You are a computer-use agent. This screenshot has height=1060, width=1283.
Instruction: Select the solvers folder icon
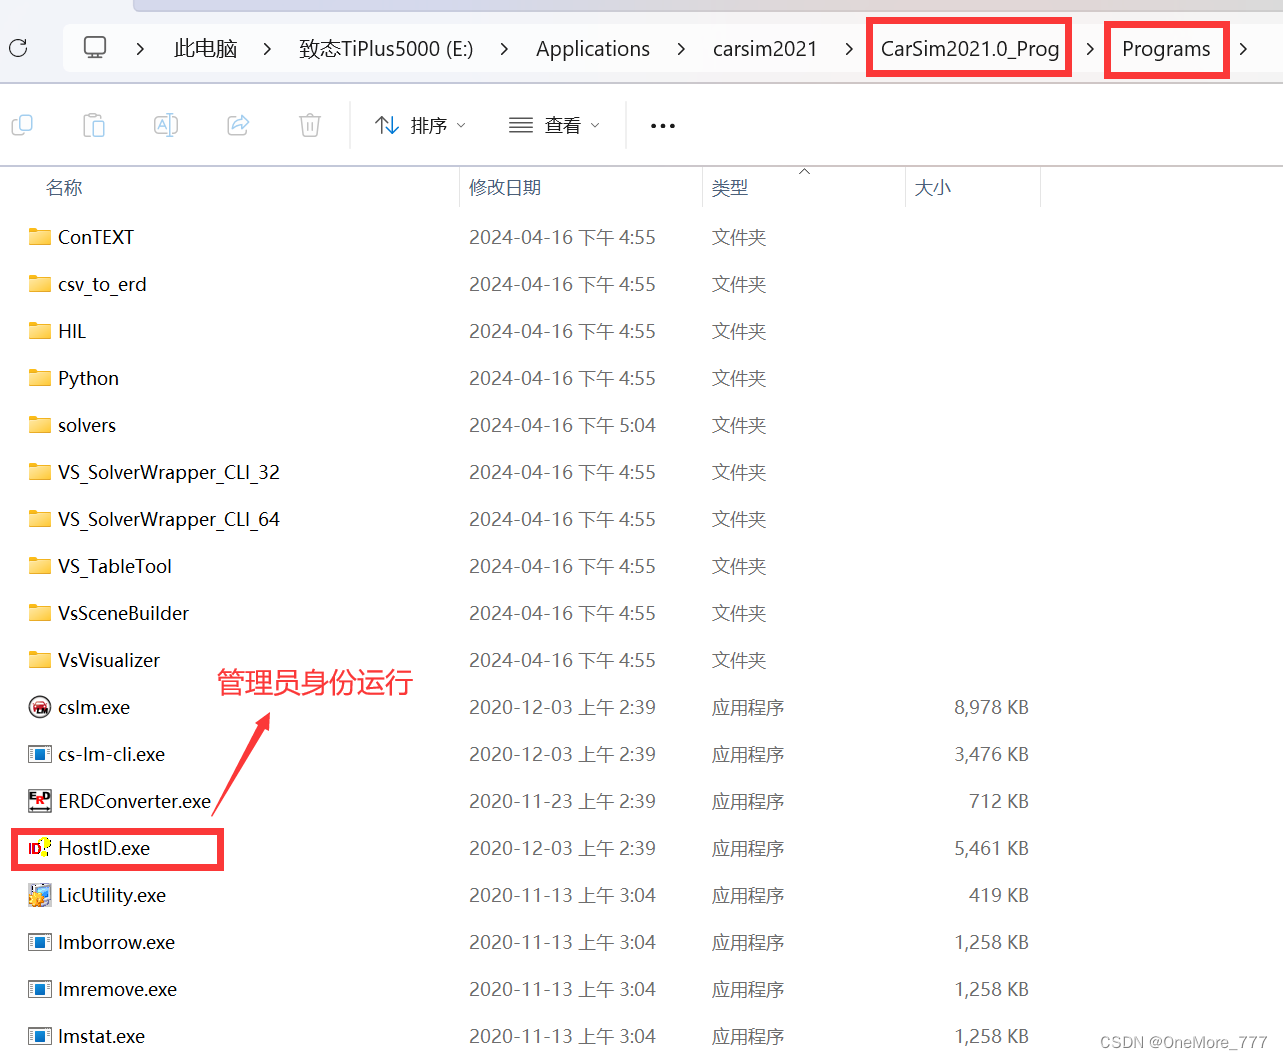[x=40, y=425]
